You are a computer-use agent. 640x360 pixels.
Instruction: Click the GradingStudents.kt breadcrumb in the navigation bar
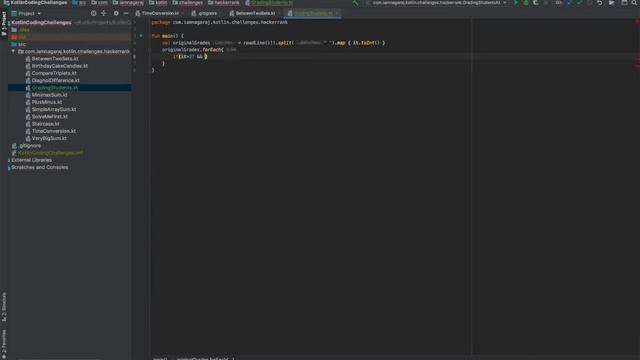tap(269, 3)
